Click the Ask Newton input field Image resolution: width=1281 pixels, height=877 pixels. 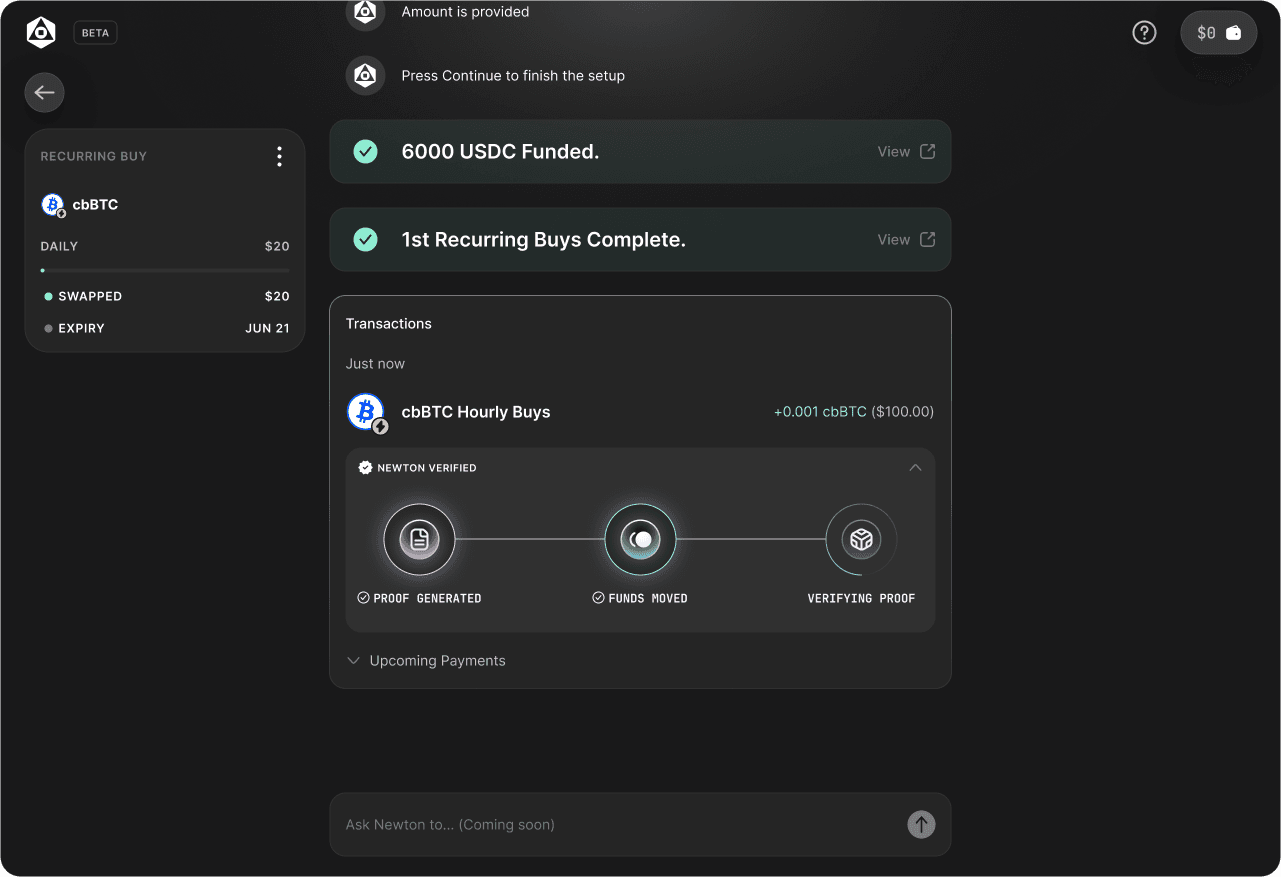(x=640, y=825)
